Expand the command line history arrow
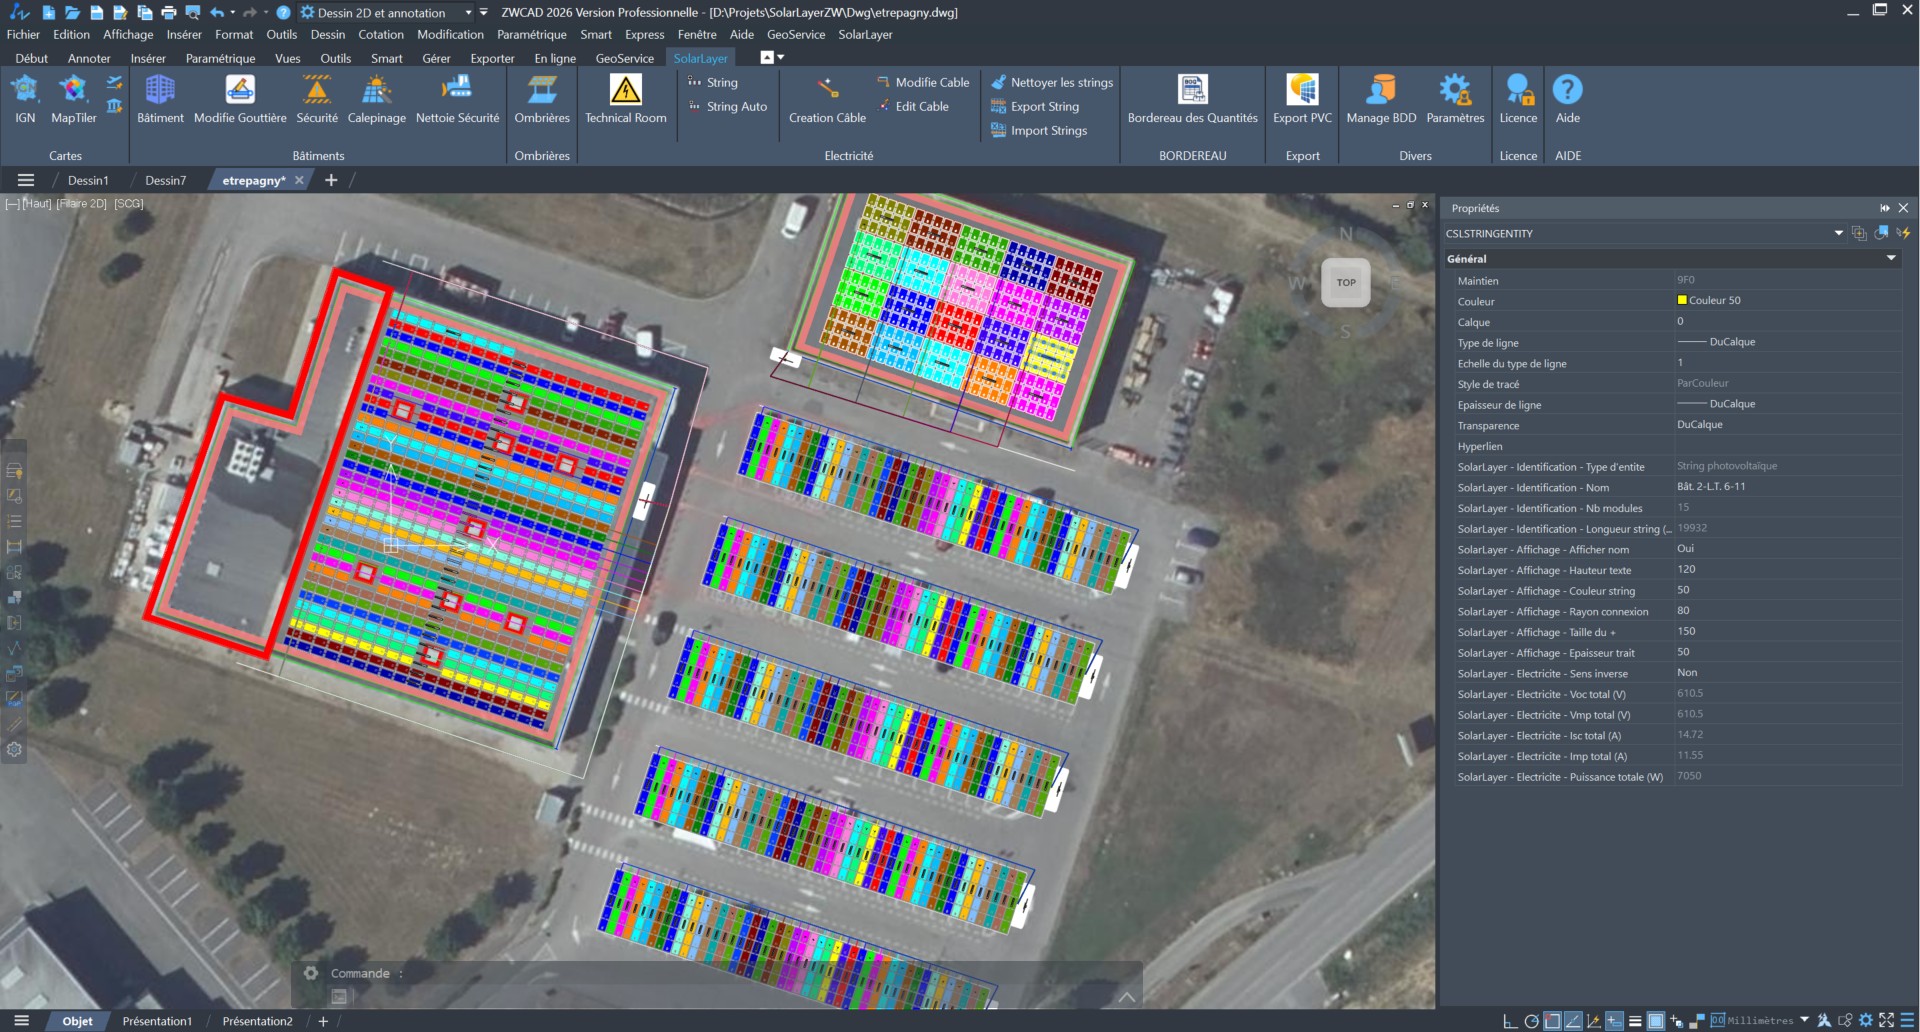Image resolution: width=1920 pixels, height=1032 pixels. click(1126, 996)
